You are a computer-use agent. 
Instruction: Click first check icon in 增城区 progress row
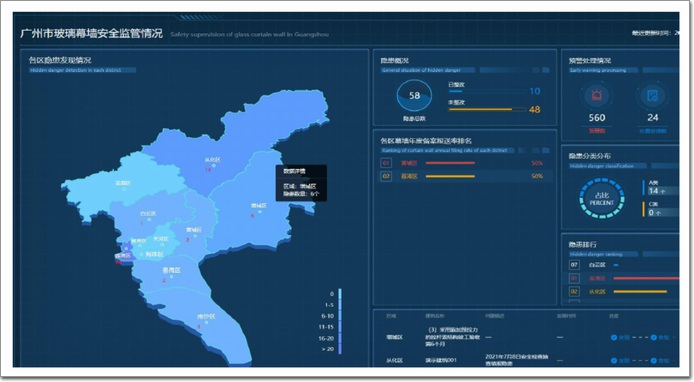(613, 337)
